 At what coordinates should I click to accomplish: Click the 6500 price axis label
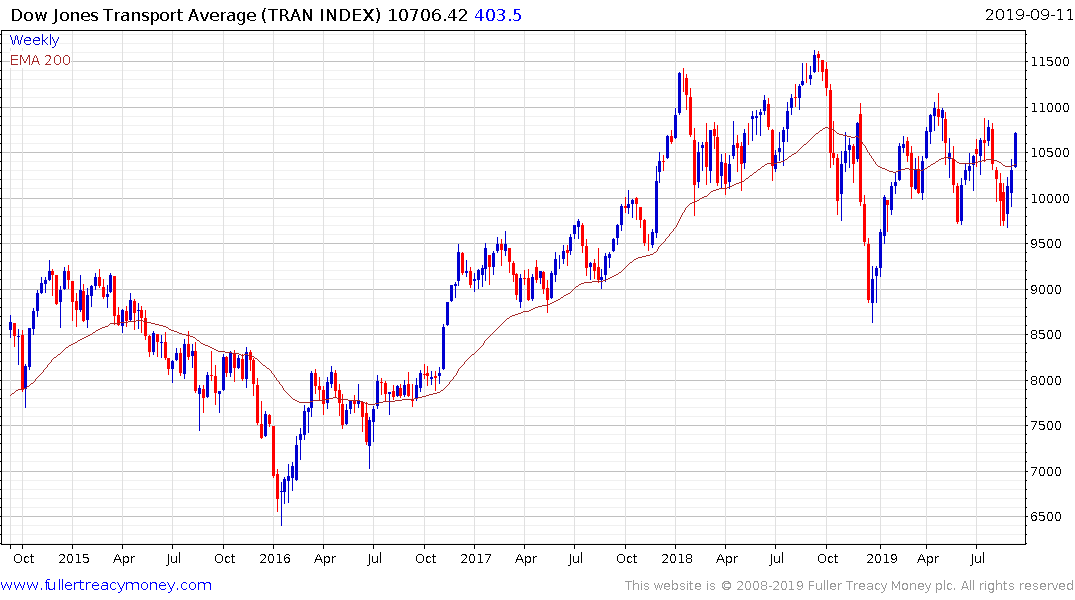1046,517
